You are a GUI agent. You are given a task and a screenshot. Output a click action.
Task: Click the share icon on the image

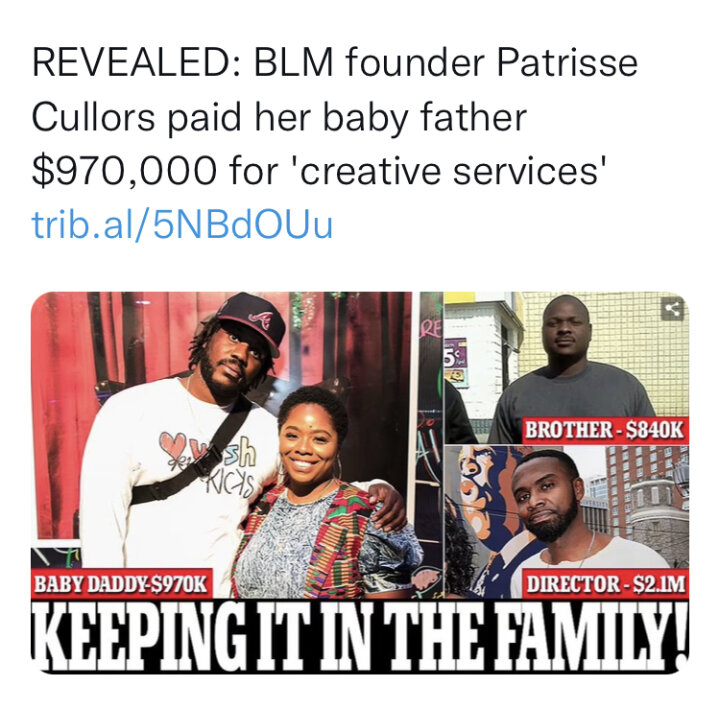click(672, 309)
